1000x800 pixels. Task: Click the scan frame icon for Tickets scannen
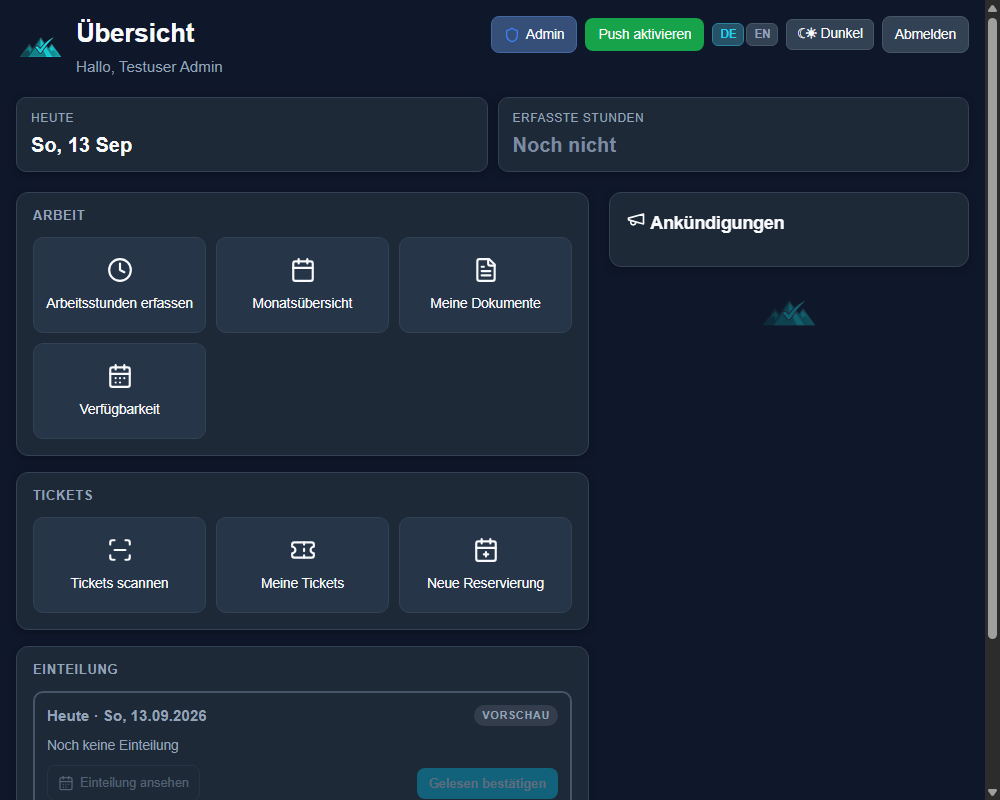pyautogui.click(x=120, y=550)
